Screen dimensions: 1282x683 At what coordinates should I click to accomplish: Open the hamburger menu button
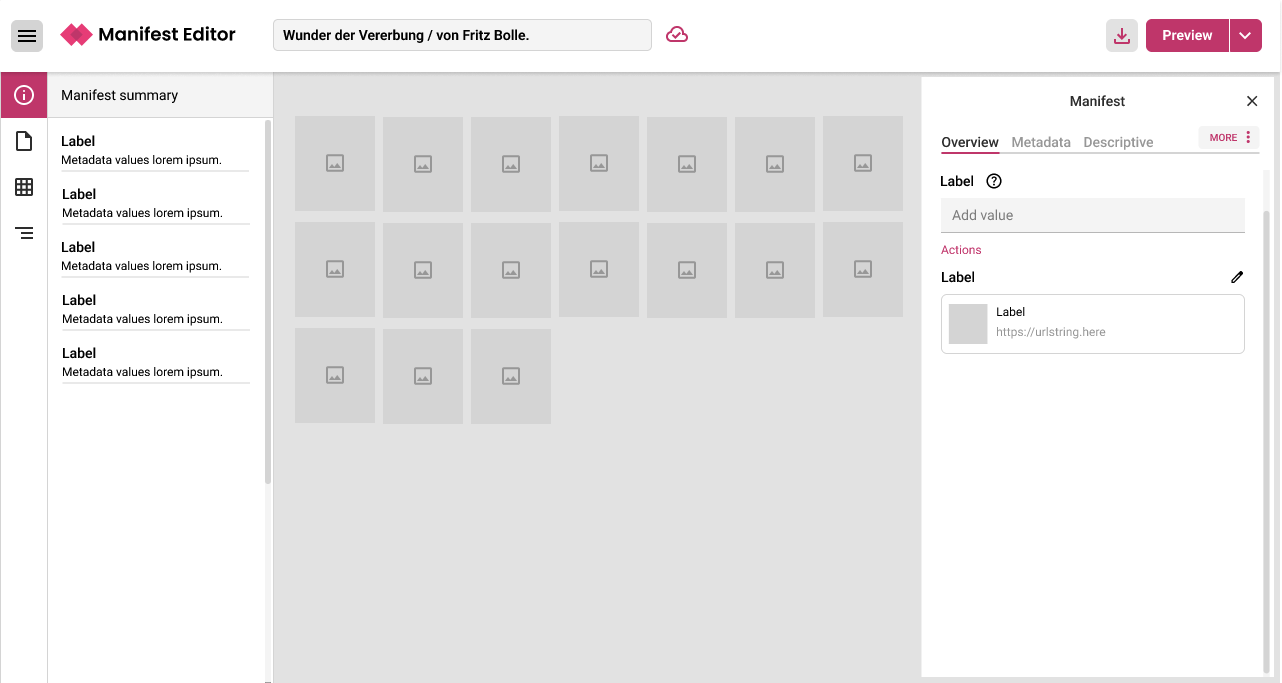(x=27, y=36)
